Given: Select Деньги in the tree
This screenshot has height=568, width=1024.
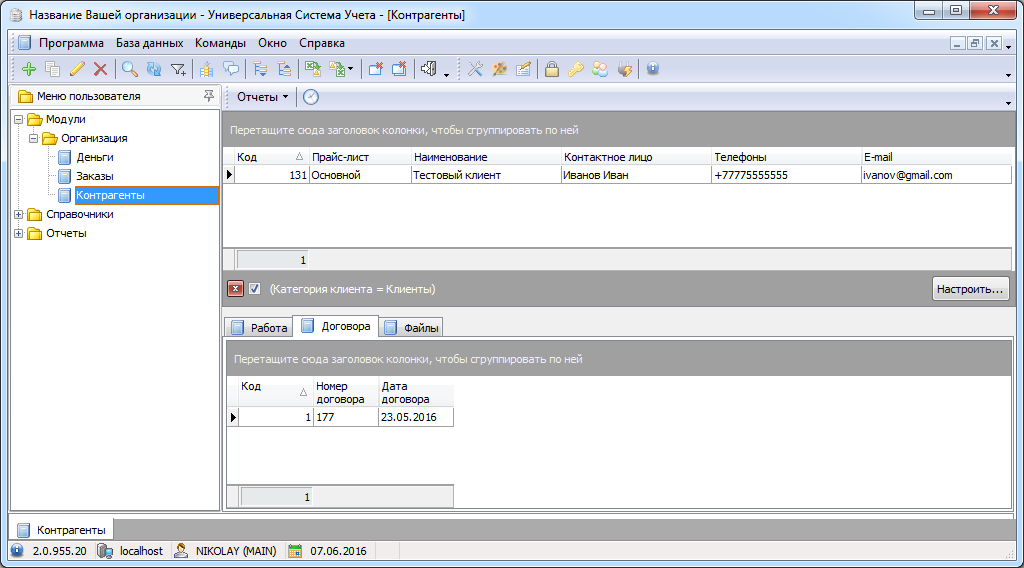Looking at the screenshot, I should (x=95, y=157).
